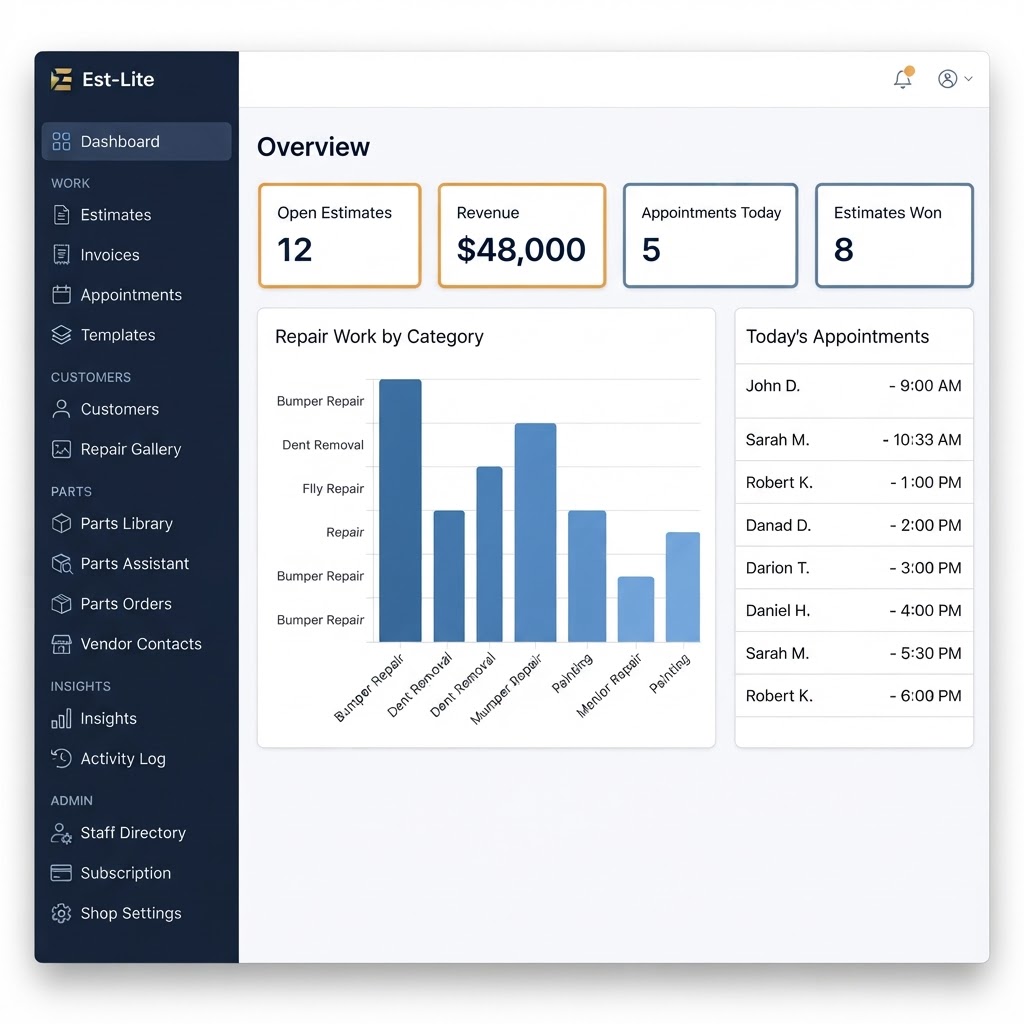Select the Mumper Repair chart bar

(x=536, y=533)
